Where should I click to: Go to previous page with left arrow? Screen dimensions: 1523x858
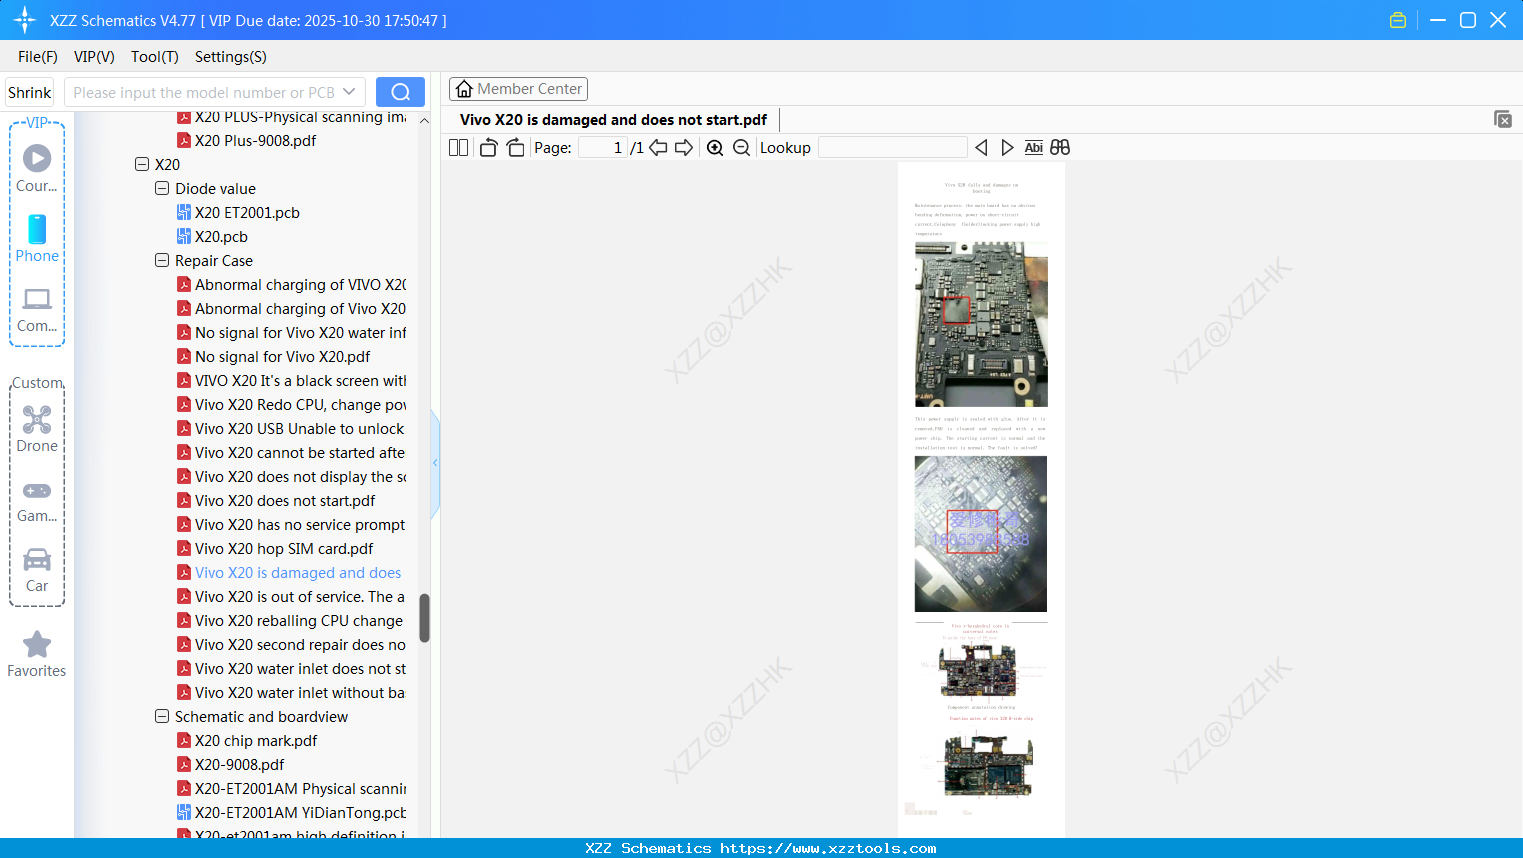(658, 148)
